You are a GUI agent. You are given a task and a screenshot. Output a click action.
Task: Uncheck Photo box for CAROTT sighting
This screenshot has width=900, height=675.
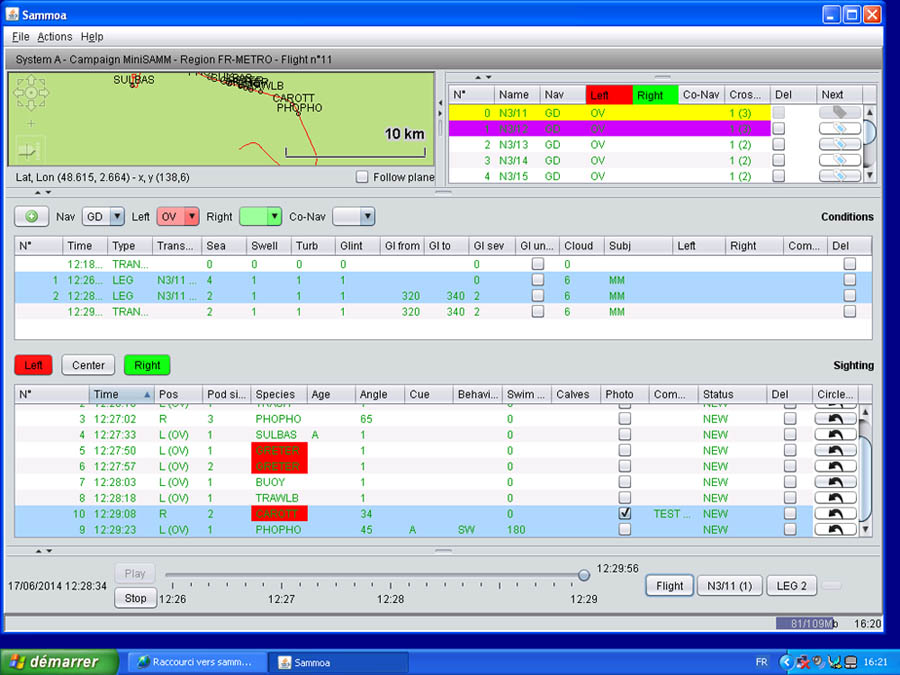625,513
